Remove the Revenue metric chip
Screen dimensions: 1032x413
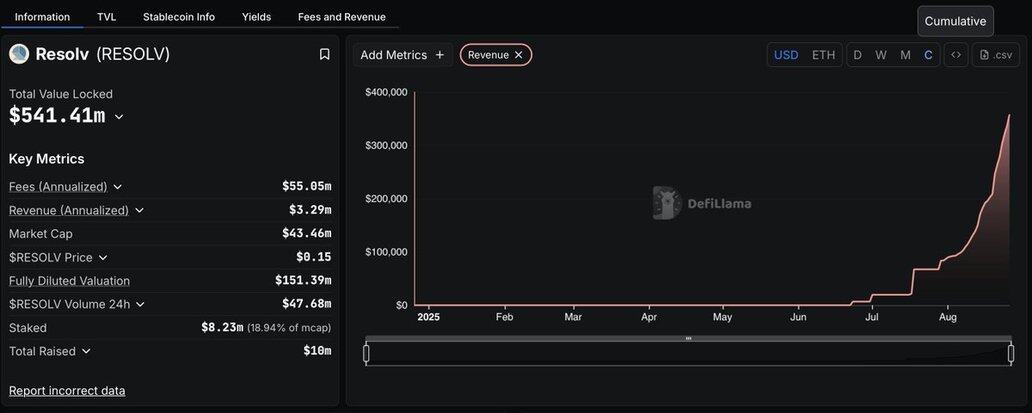[519, 55]
